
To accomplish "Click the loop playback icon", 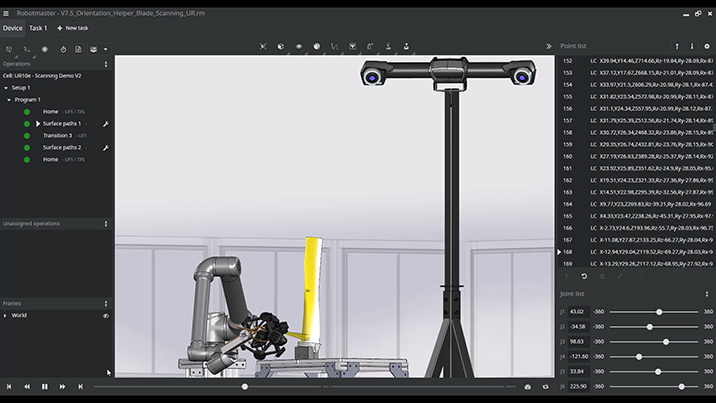I will tap(546, 386).
